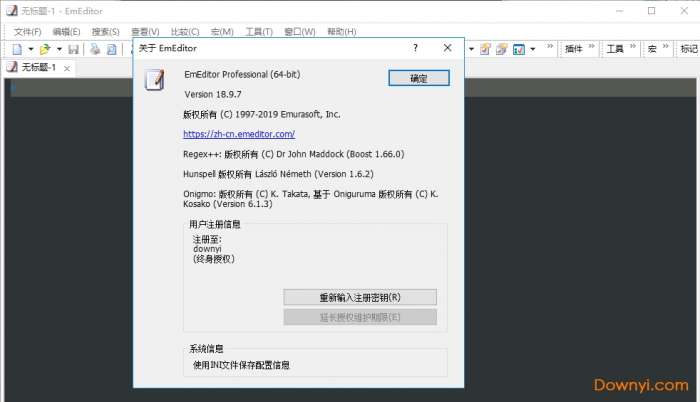Close the 关于 EmEditor dialog

[447, 48]
